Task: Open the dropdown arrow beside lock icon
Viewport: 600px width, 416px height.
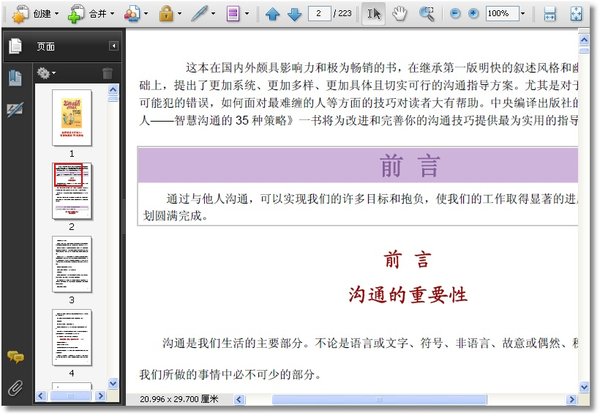Action: [x=179, y=14]
